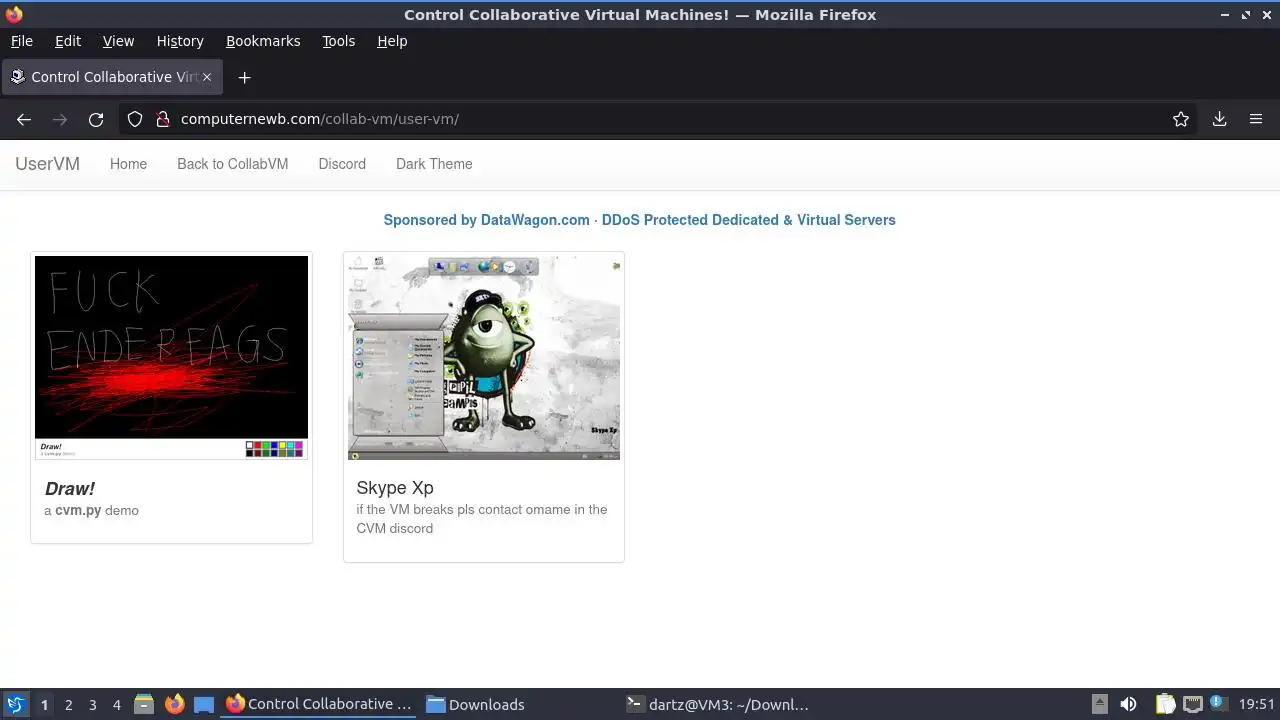Screen dimensions: 1280x720
Task: Open the removable media tray icon
Action: pos(1099,704)
